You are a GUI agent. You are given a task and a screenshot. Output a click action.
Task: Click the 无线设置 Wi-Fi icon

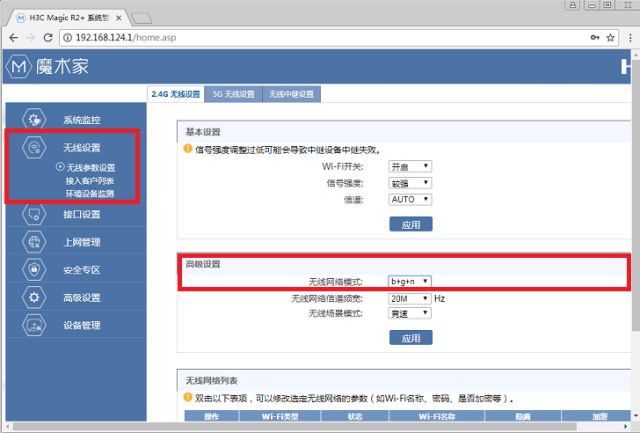[34, 148]
